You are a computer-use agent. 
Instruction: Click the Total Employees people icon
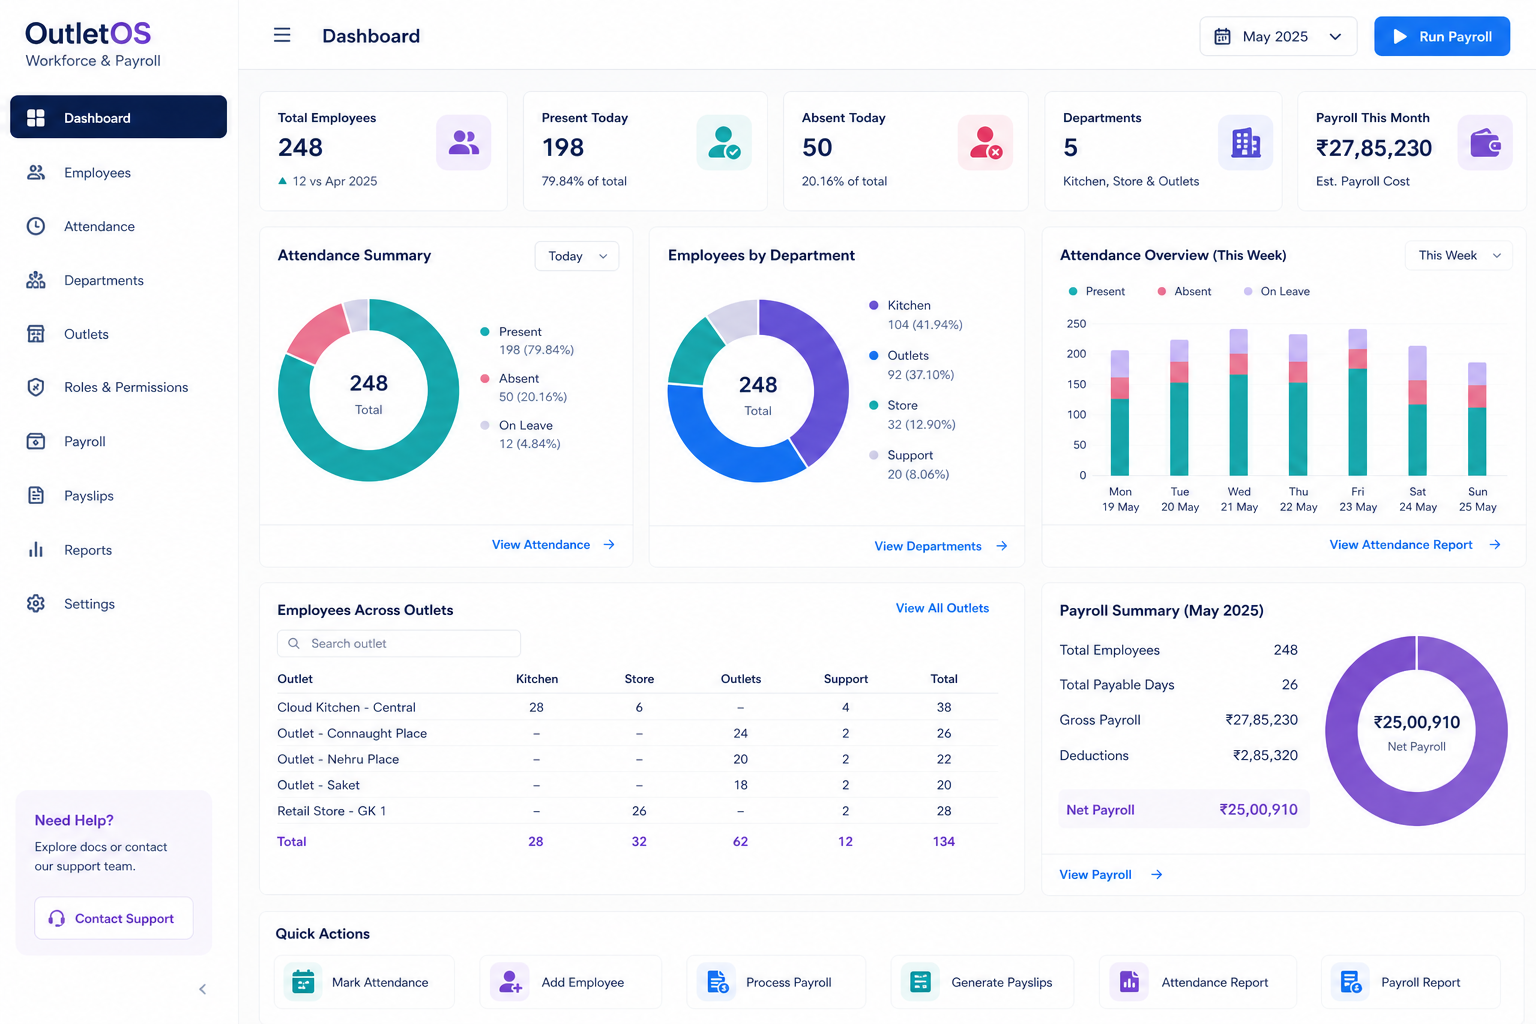464,142
